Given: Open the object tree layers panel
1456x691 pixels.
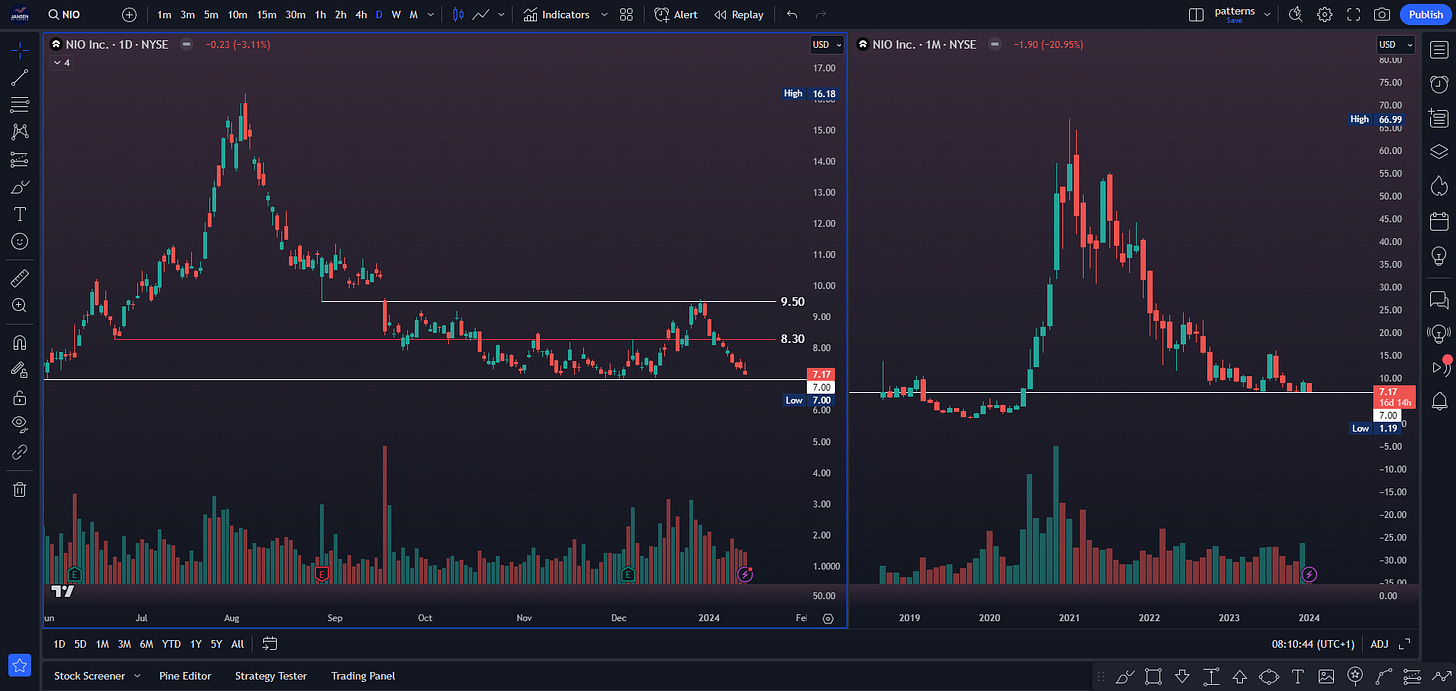Looking at the screenshot, I should click(1438, 152).
